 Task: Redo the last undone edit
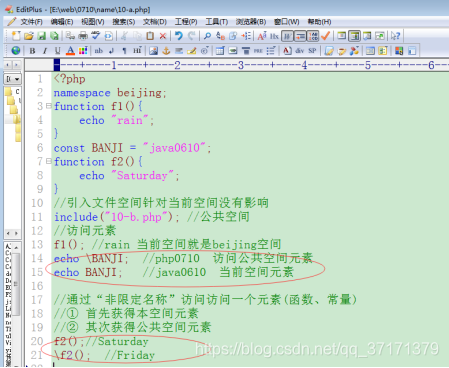pos(191,36)
